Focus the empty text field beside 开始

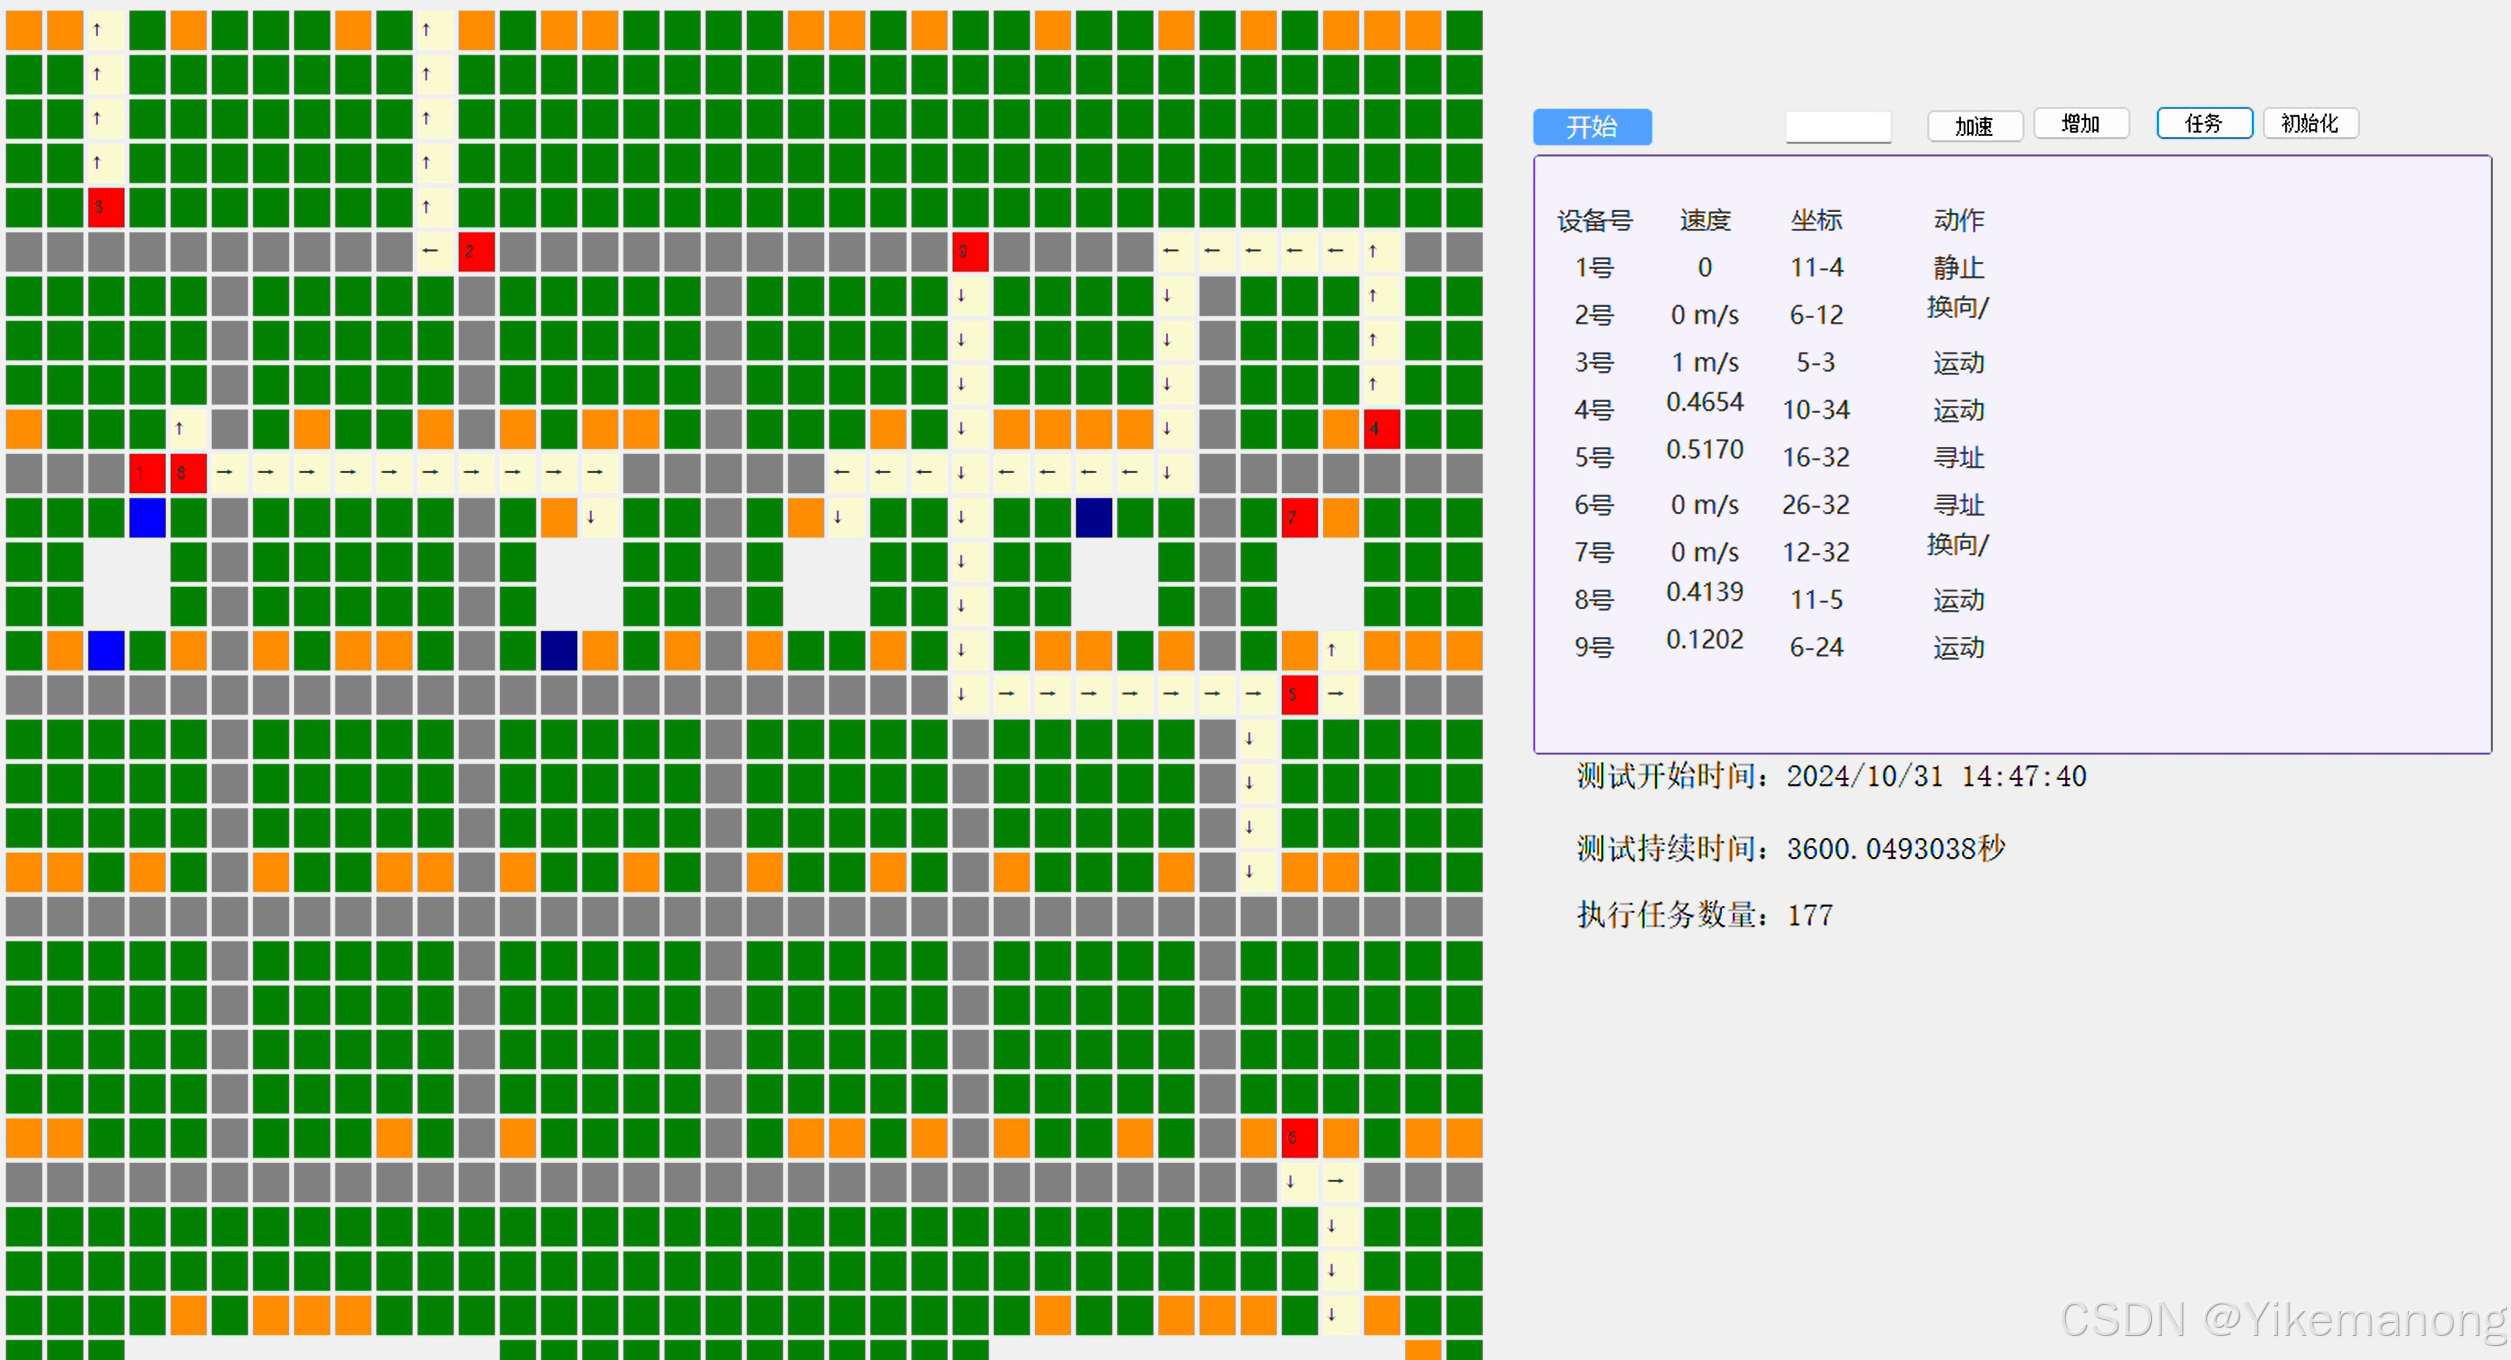coord(1837,127)
